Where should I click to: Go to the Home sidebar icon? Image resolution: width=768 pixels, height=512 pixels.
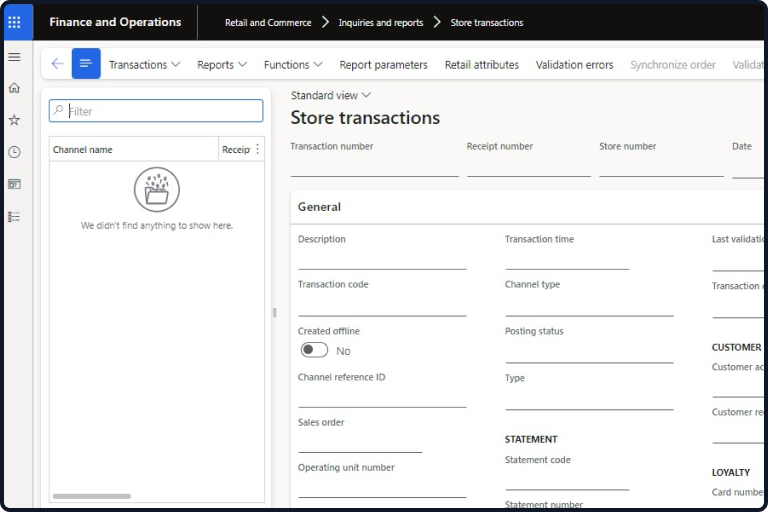click(x=15, y=88)
